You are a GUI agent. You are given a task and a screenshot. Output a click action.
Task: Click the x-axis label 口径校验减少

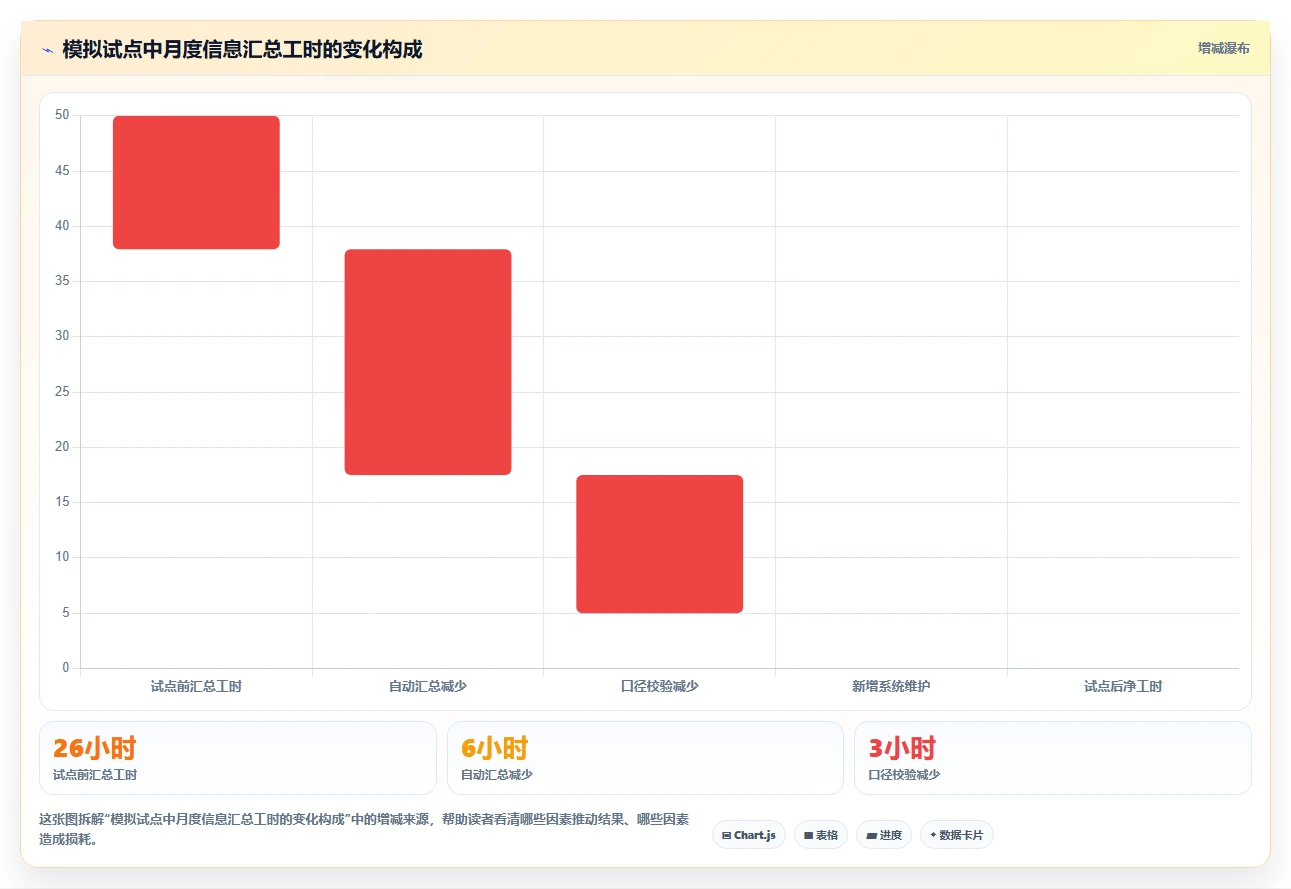point(660,687)
